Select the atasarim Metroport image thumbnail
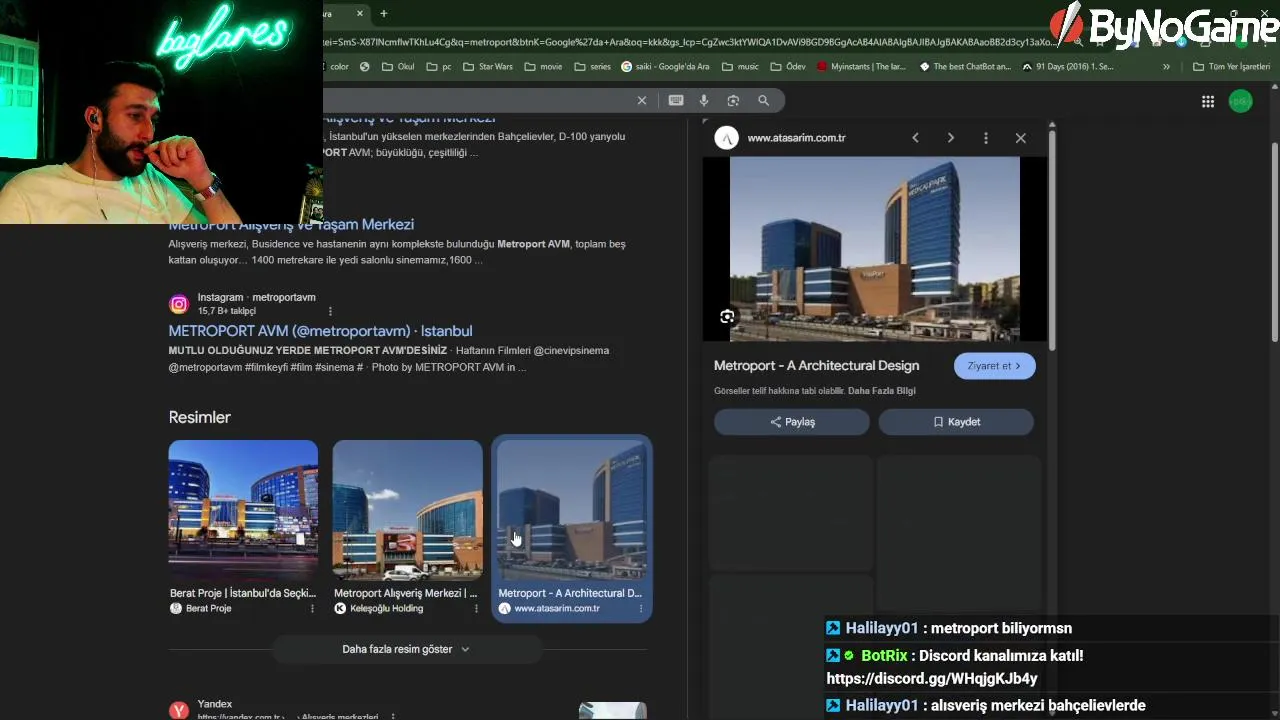The height and width of the screenshot is (720, 1280). tap(571, 510)
